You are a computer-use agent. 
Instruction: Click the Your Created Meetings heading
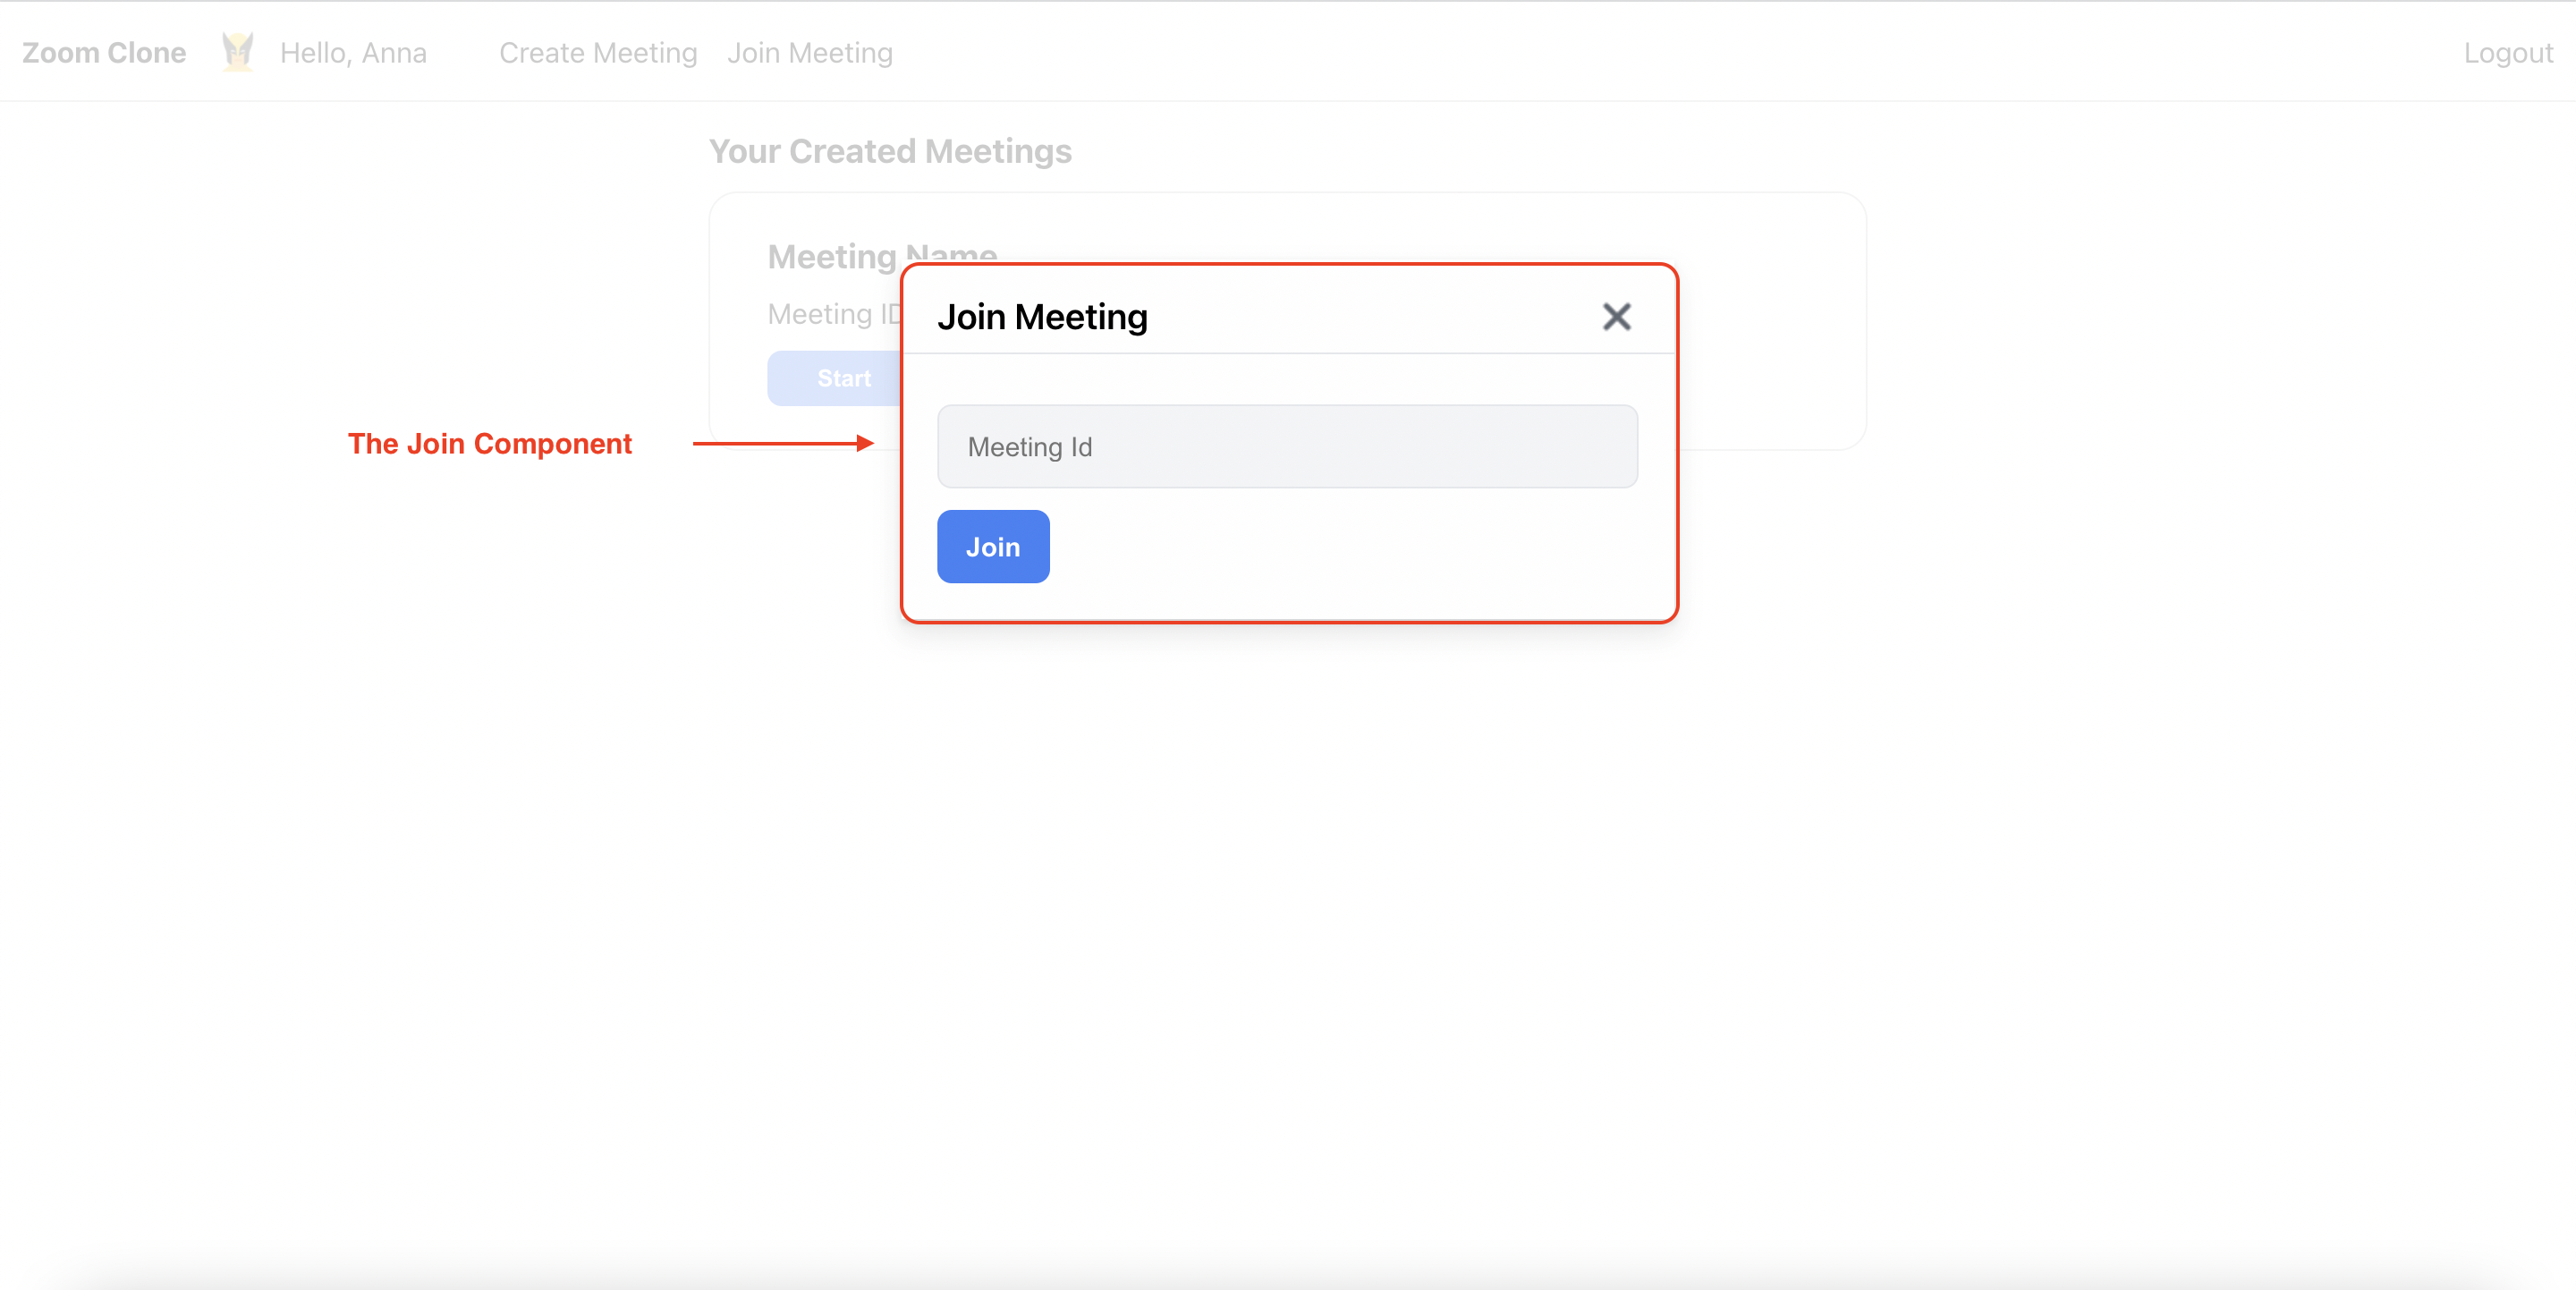(890, 151)
